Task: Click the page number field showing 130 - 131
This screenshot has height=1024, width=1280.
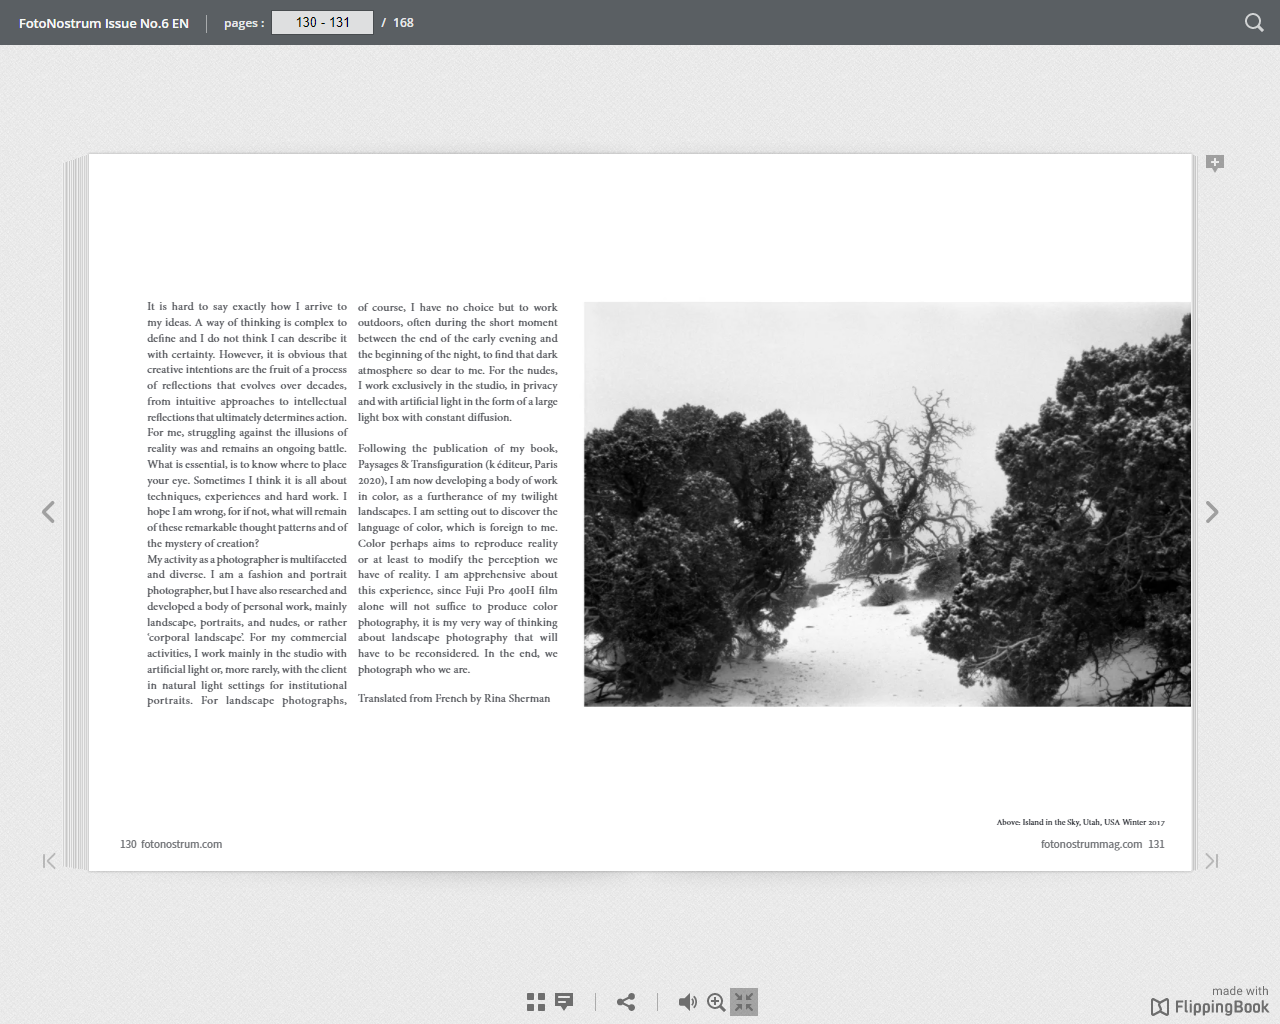Action: click(322, 22)
